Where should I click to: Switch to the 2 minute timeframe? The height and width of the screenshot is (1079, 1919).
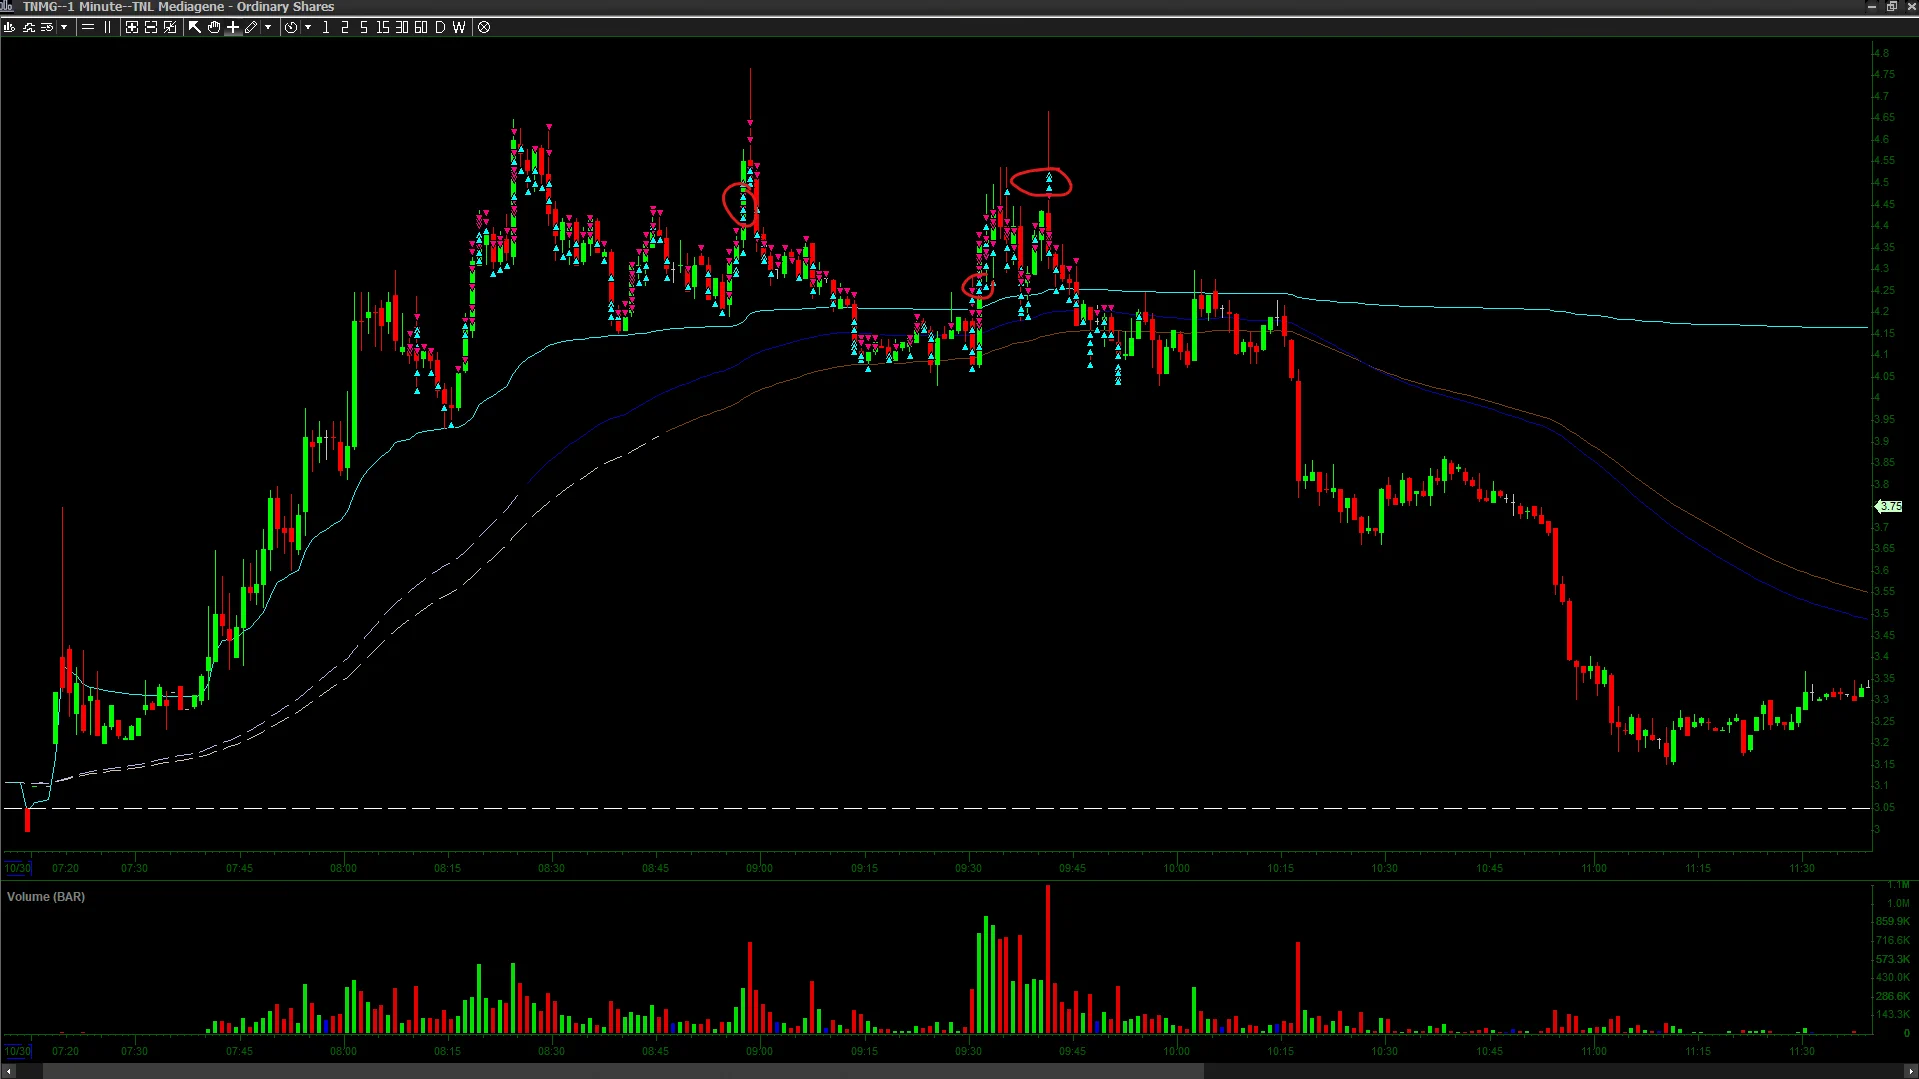coord(345,27)
